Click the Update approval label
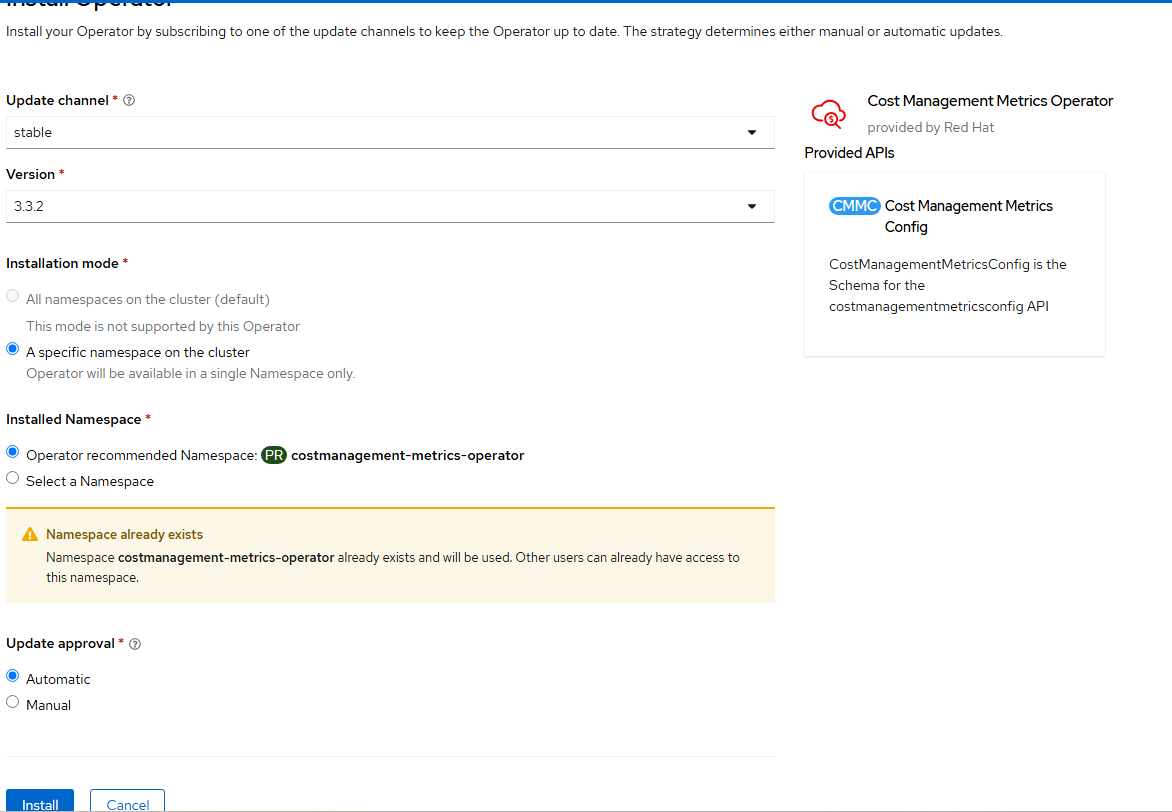 coord(61,644)
